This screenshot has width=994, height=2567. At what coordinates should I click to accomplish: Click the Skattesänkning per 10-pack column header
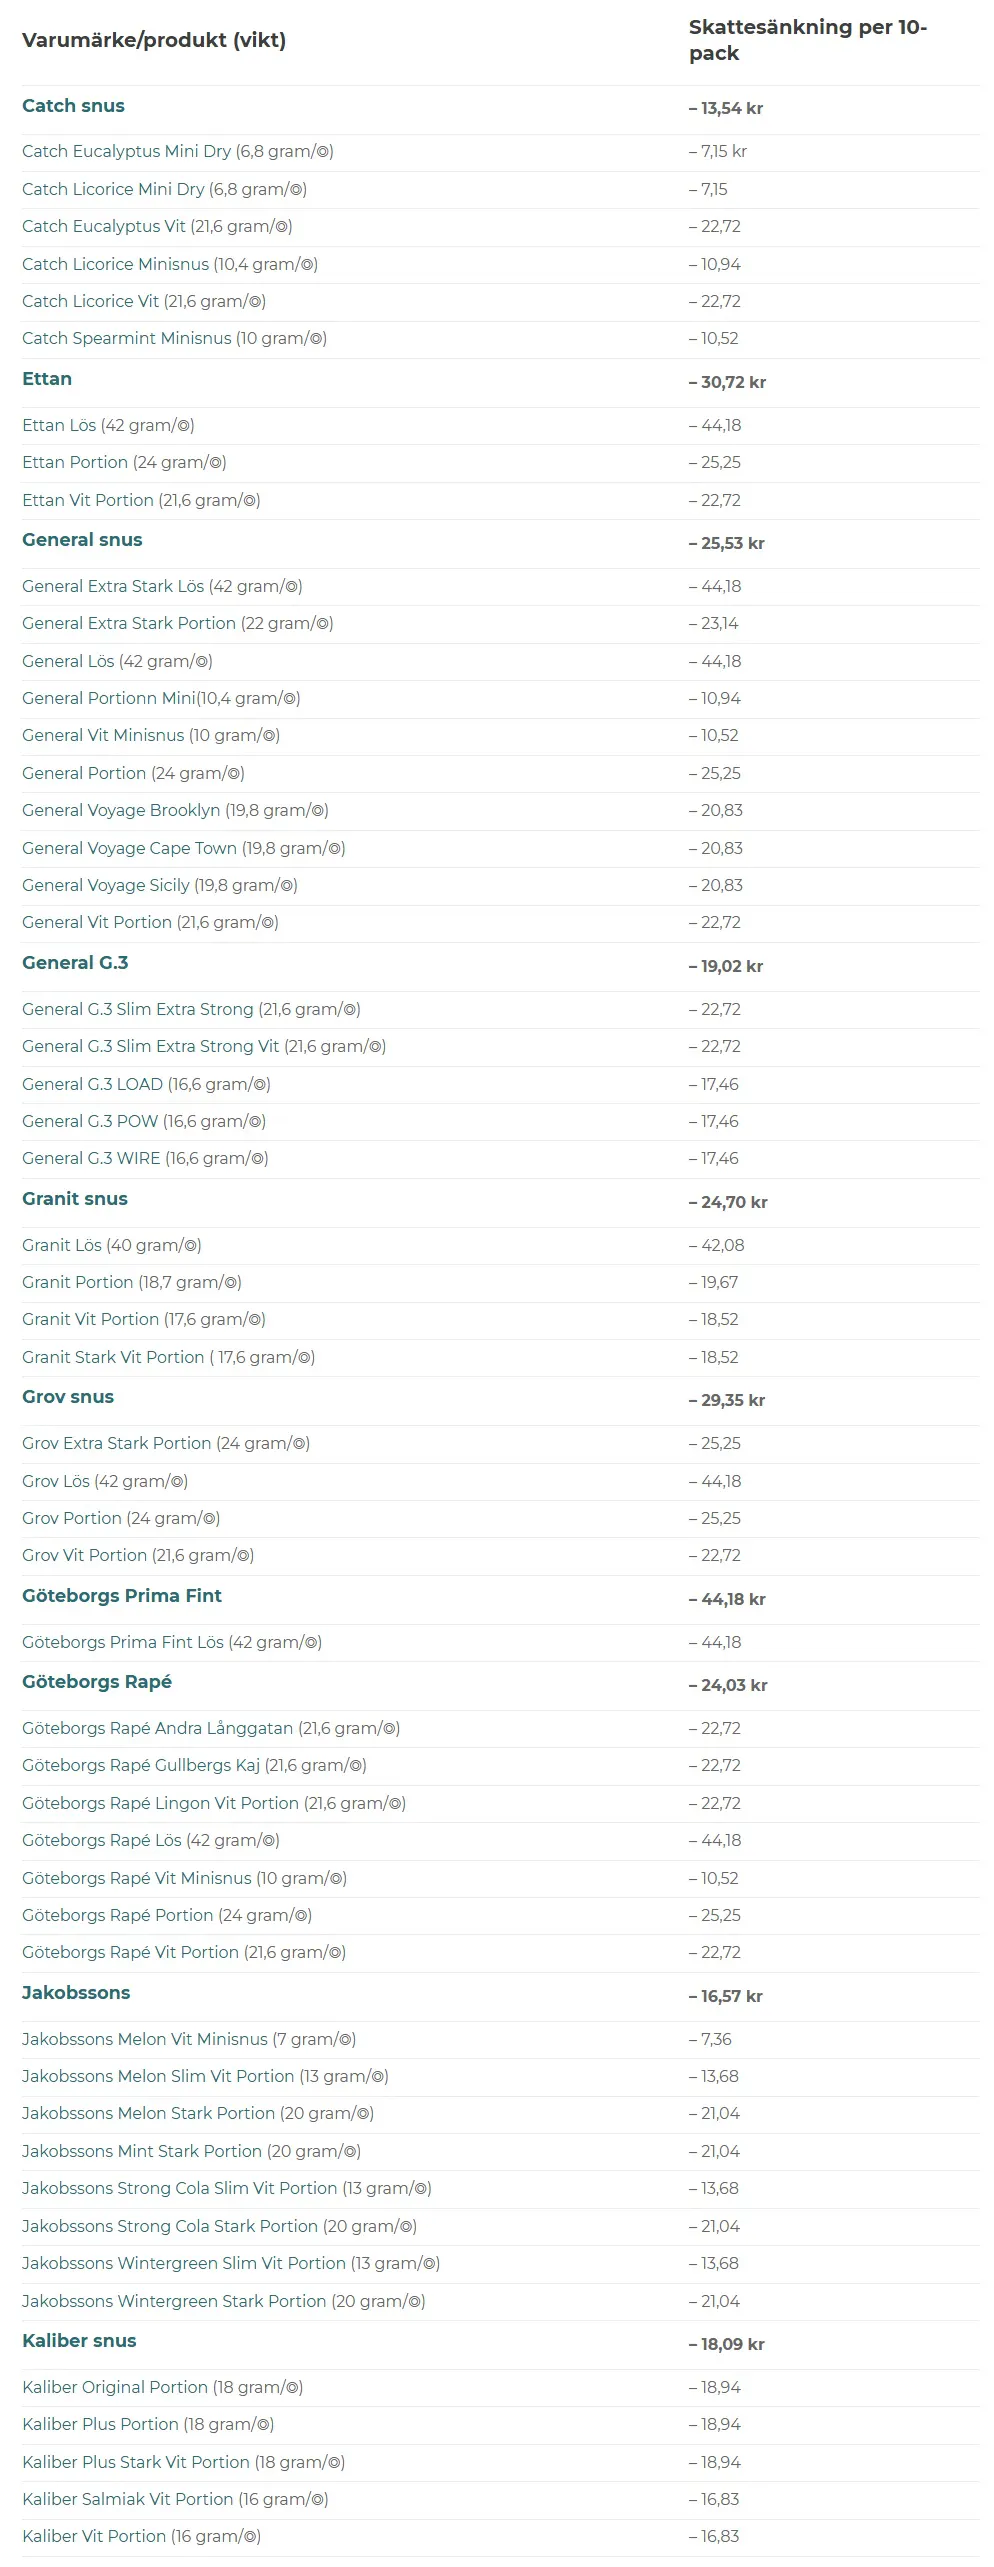[x=807, y=40]
